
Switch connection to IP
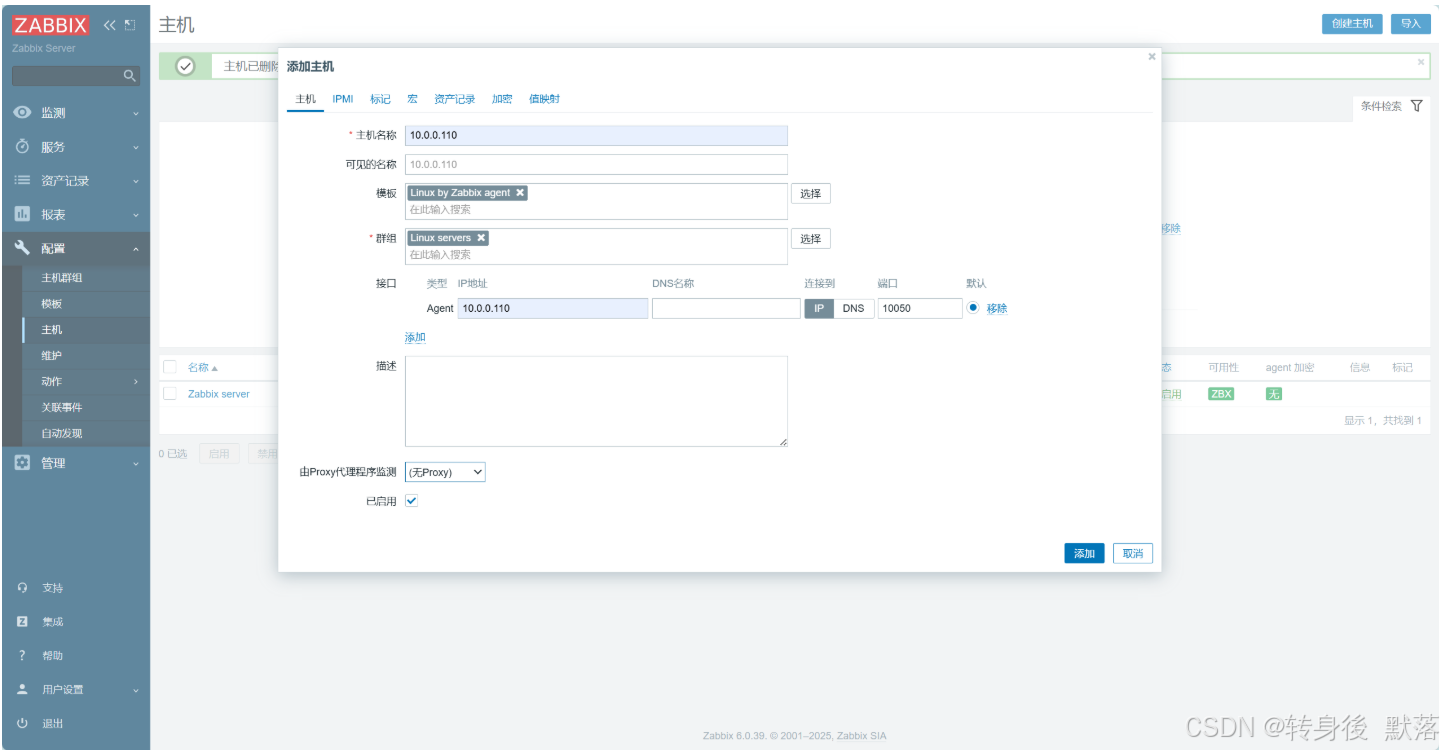coord(819,308)
